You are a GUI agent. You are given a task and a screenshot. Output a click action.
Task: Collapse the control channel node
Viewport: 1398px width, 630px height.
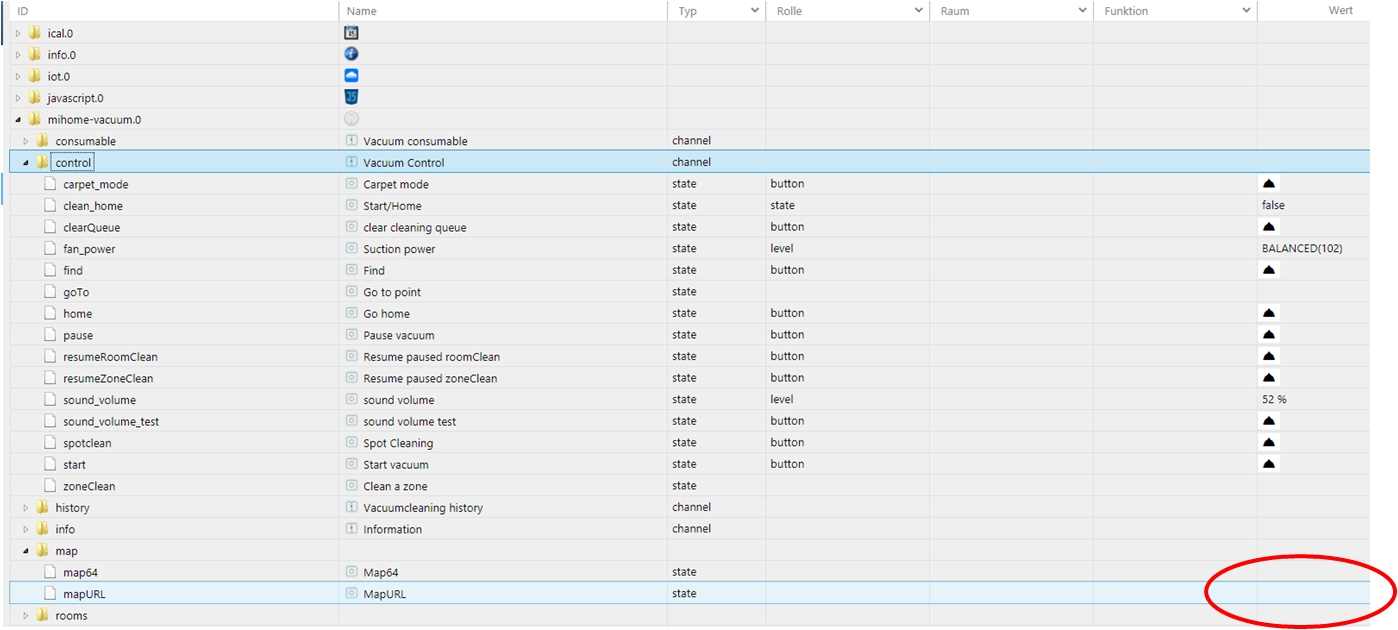27,163
